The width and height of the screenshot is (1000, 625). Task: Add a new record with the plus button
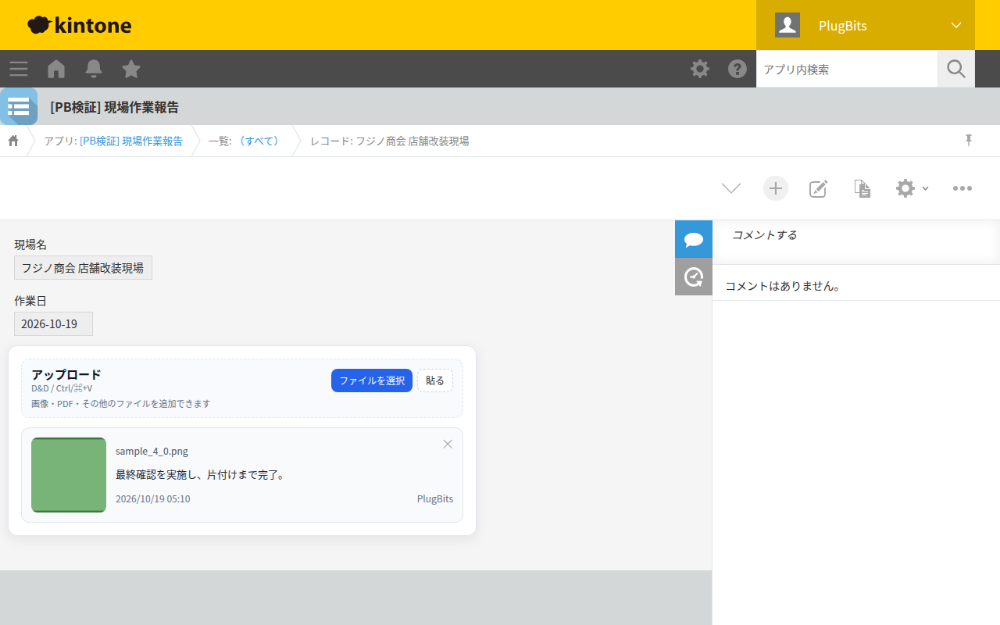tap(775, 188)
